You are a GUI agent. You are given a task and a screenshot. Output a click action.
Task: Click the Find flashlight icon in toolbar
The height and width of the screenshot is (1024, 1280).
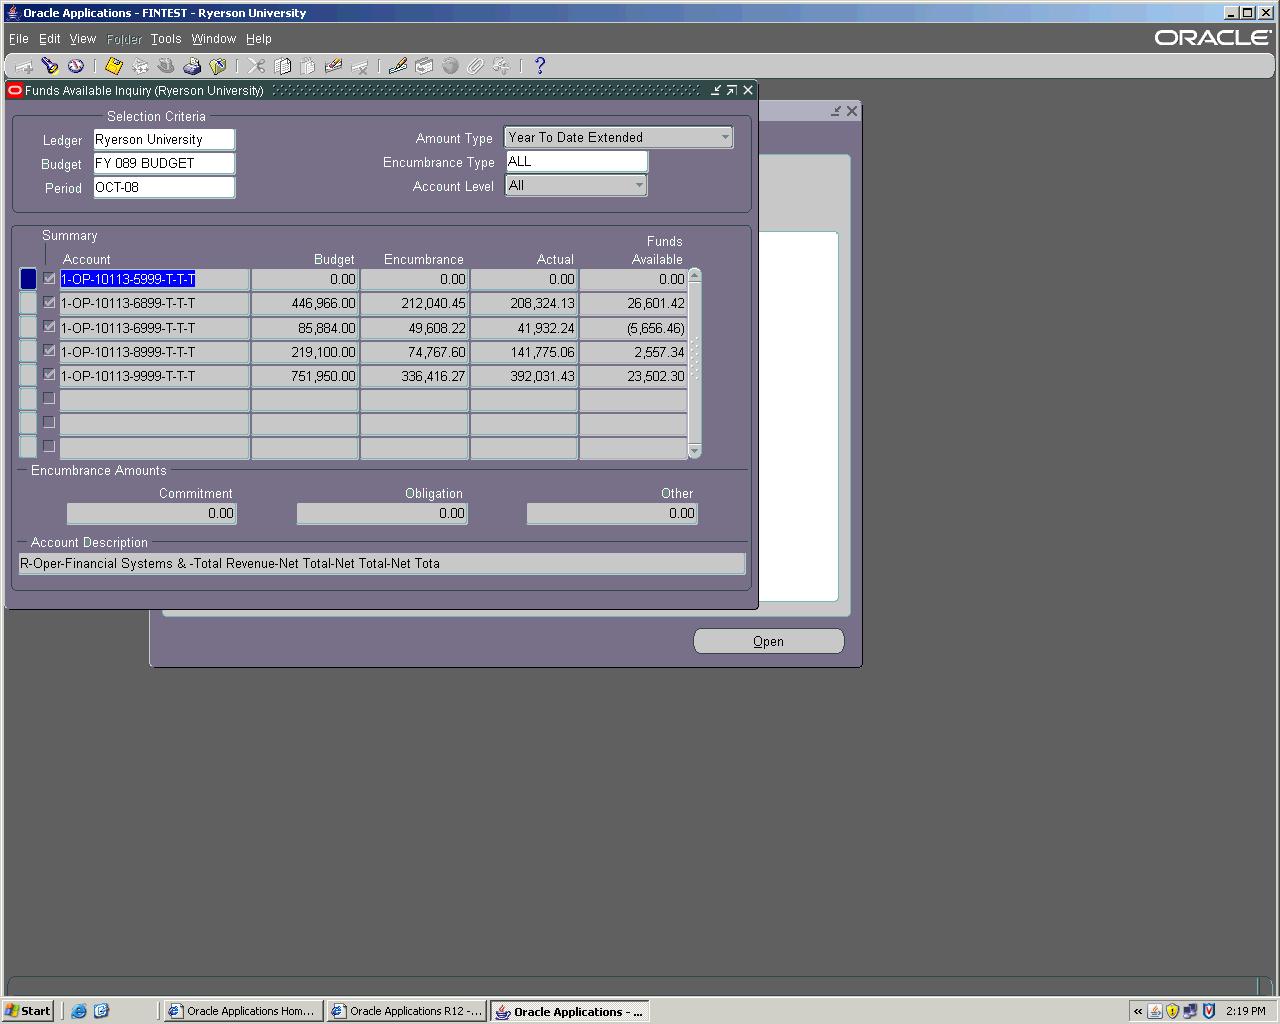pos(49,66)
